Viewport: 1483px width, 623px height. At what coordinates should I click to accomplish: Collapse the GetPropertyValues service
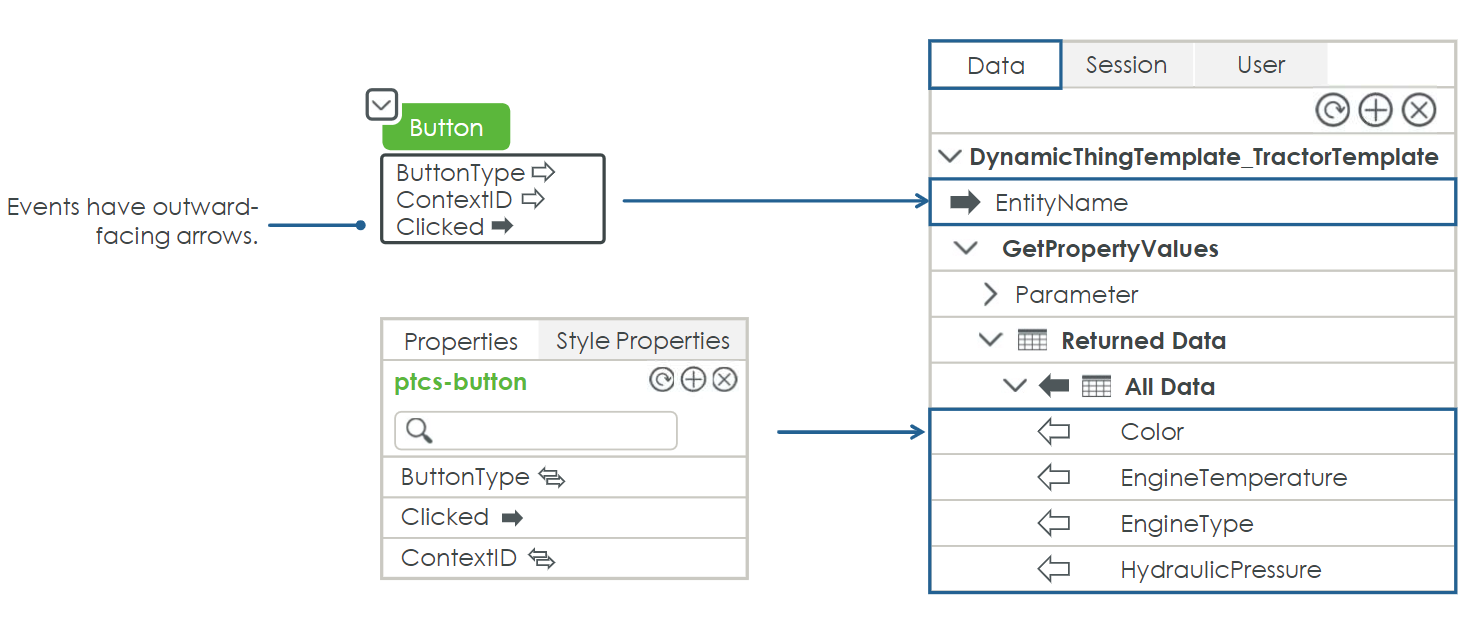(966, 248)
